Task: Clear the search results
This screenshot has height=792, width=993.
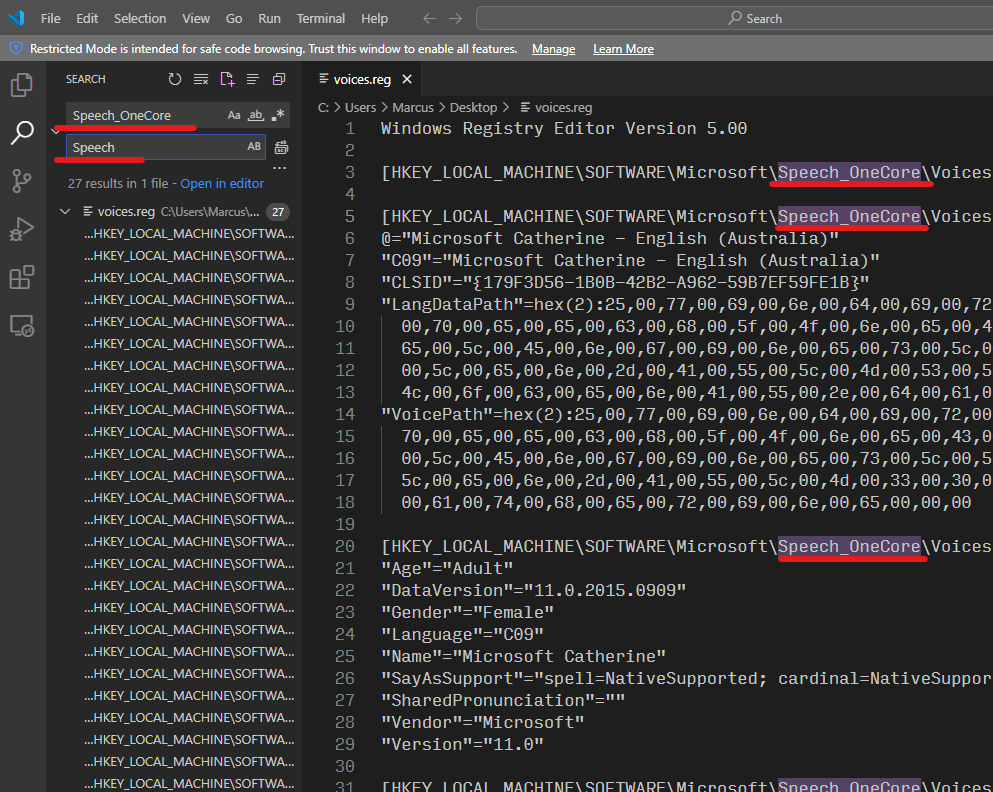Action: point(201,79)
